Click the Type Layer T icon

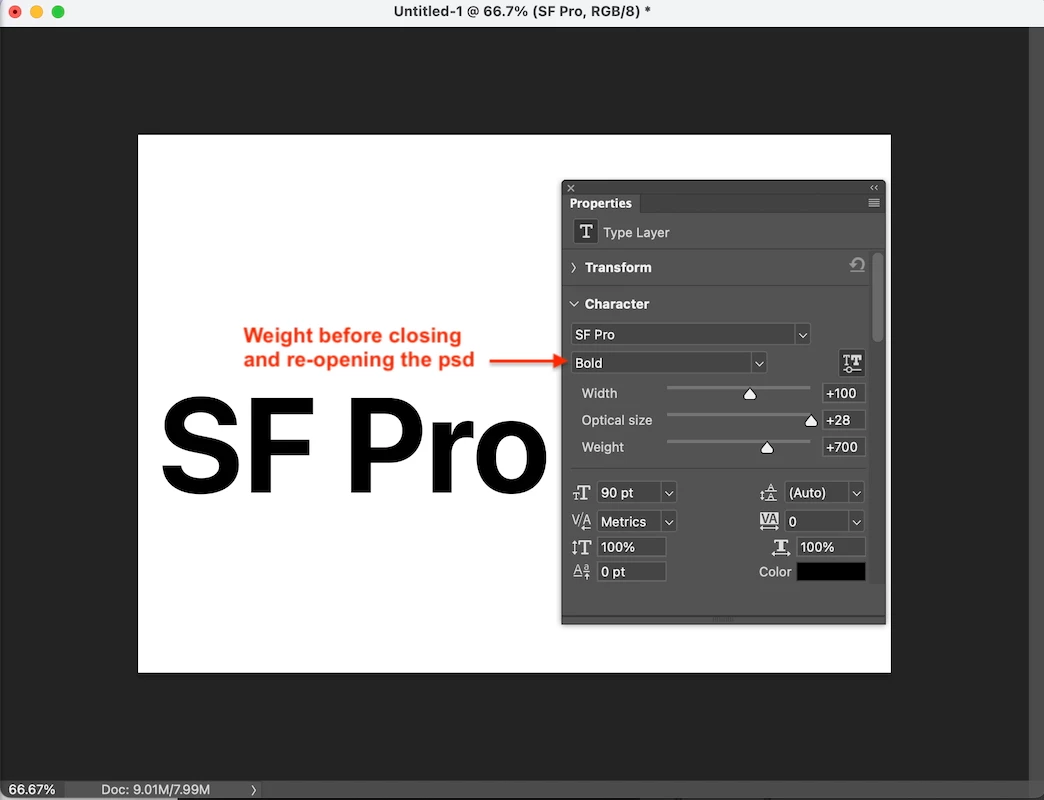point(585,232)
